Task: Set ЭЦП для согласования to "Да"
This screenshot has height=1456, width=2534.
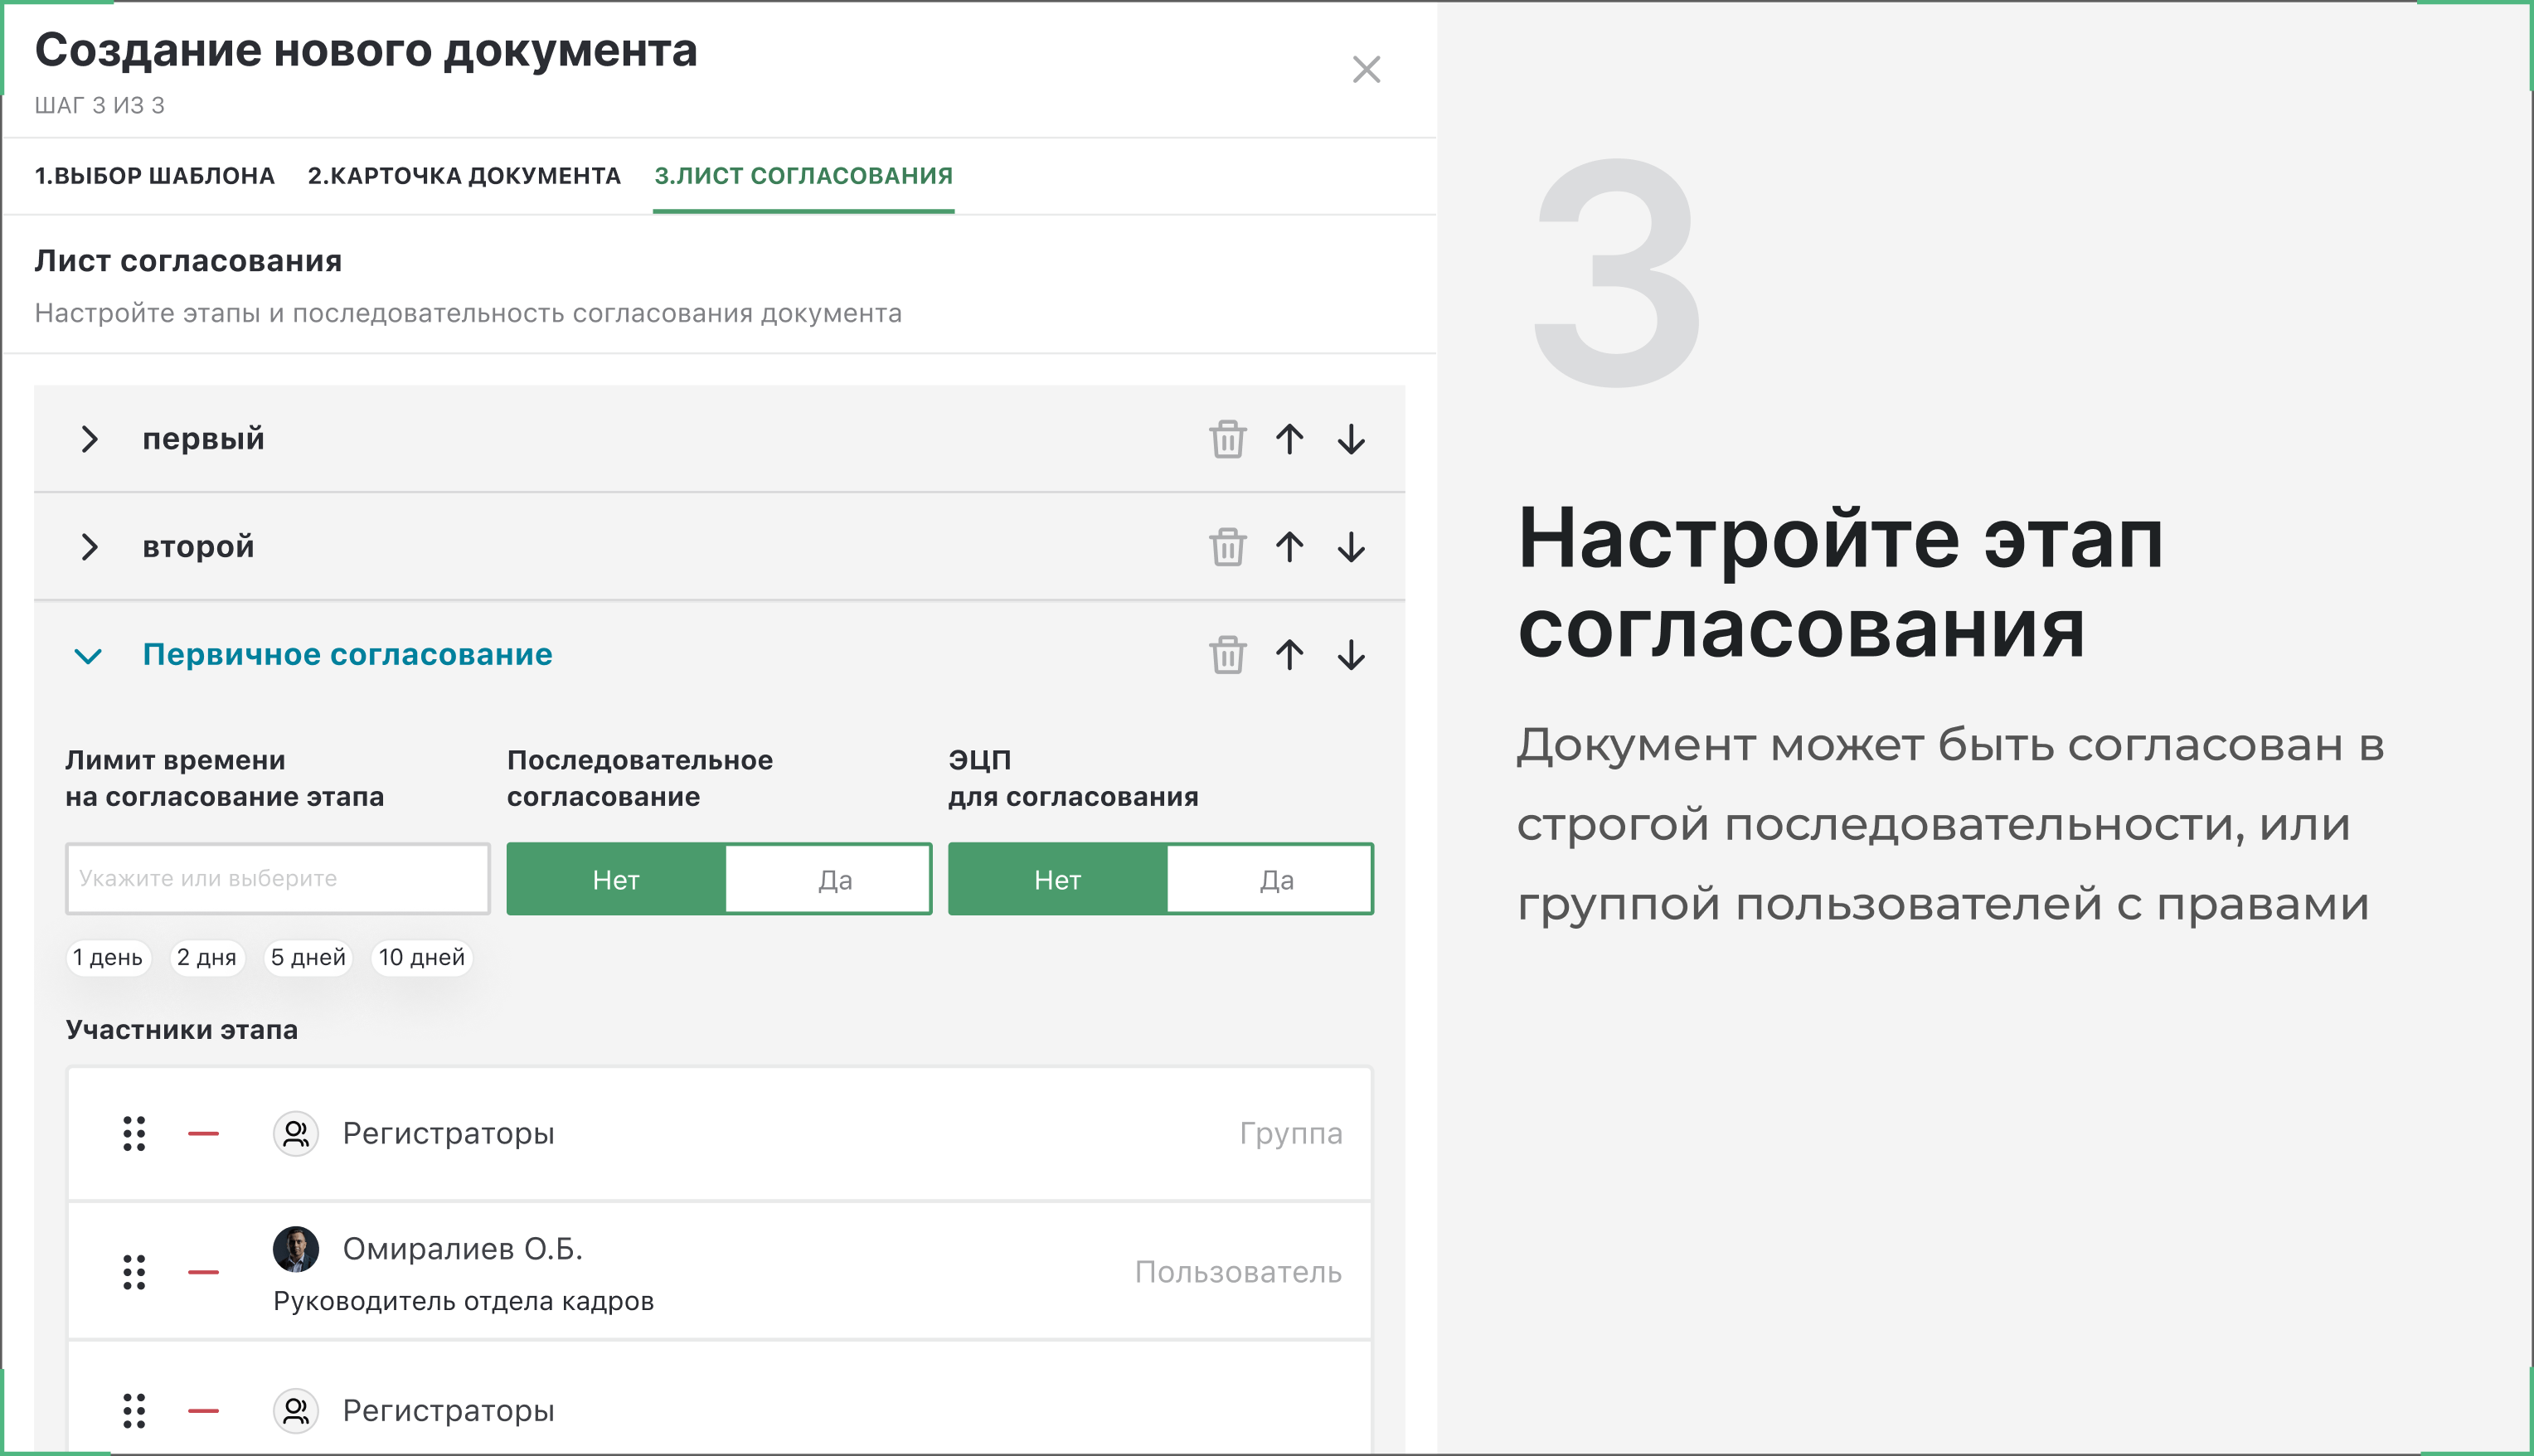Action: click(x=1276, y=880)
